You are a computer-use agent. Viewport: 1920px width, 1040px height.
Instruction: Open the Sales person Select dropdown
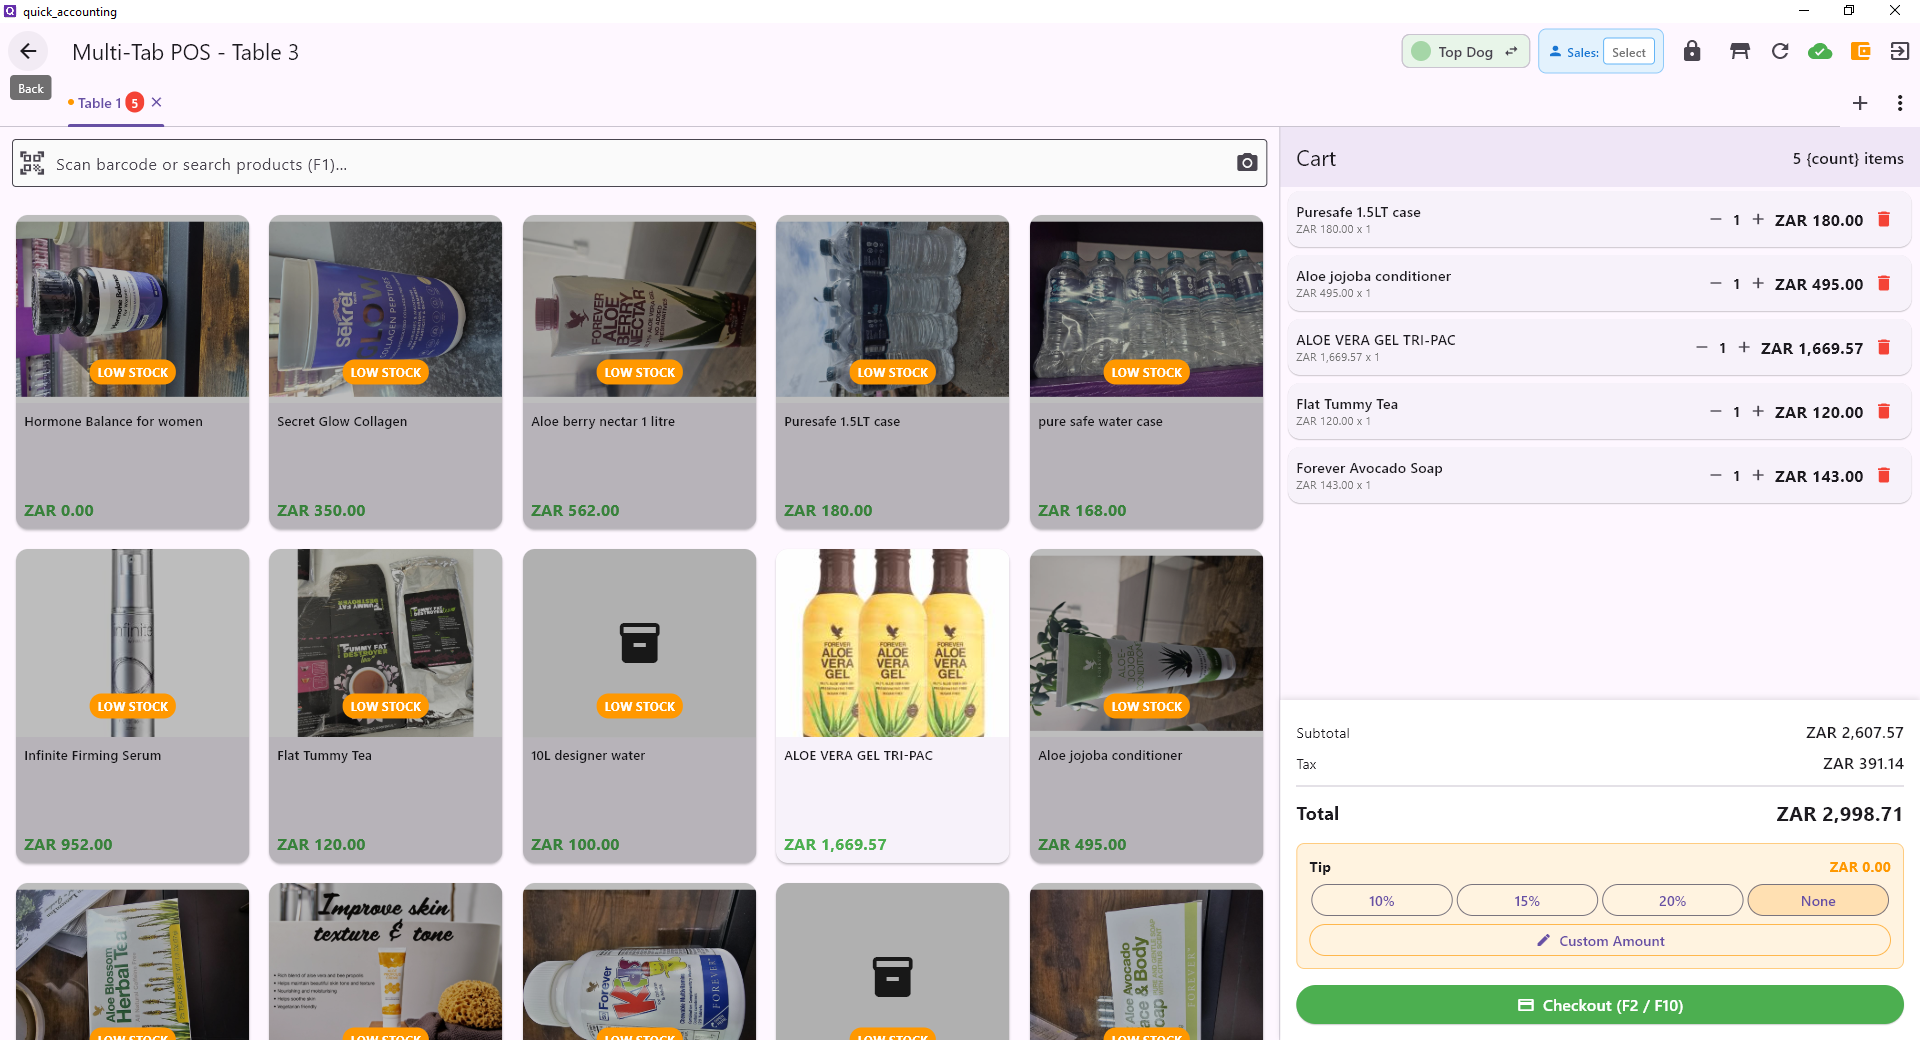point(1628,52)
